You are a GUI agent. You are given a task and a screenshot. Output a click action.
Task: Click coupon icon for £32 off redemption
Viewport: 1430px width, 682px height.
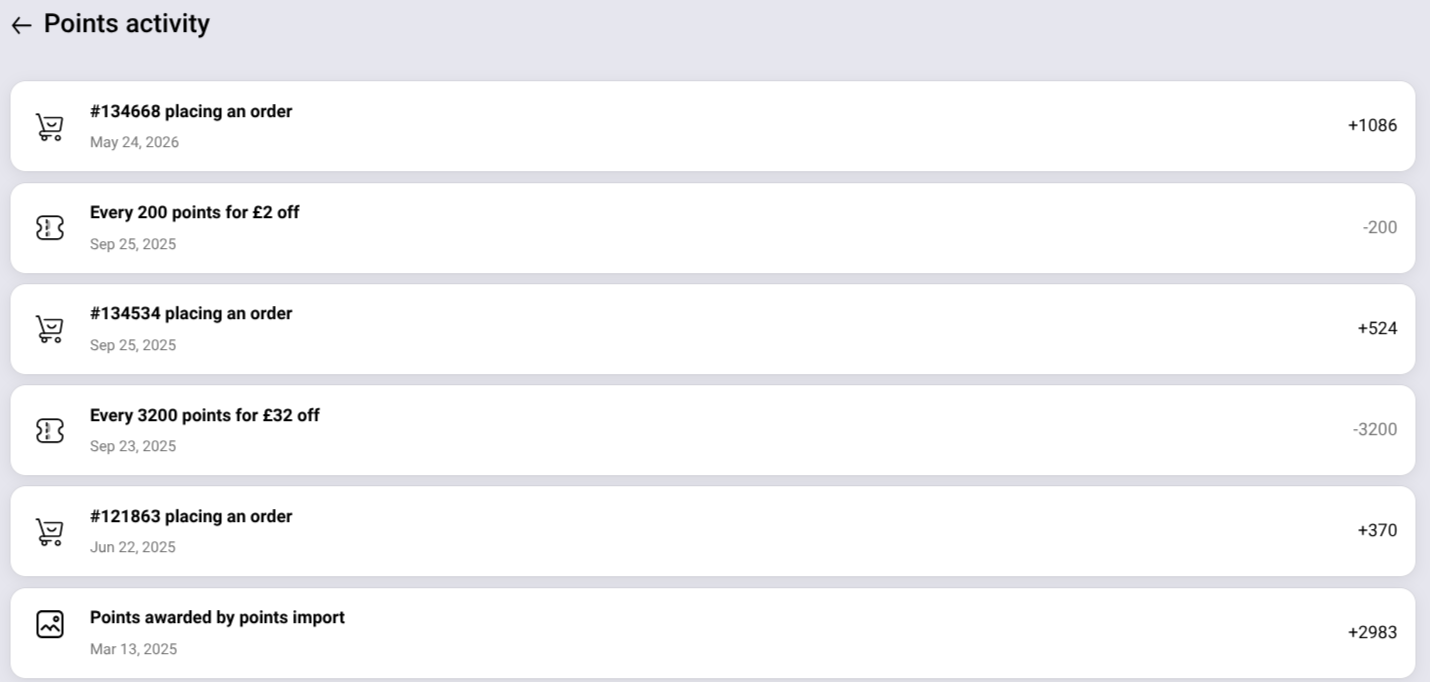coord(50,430)
